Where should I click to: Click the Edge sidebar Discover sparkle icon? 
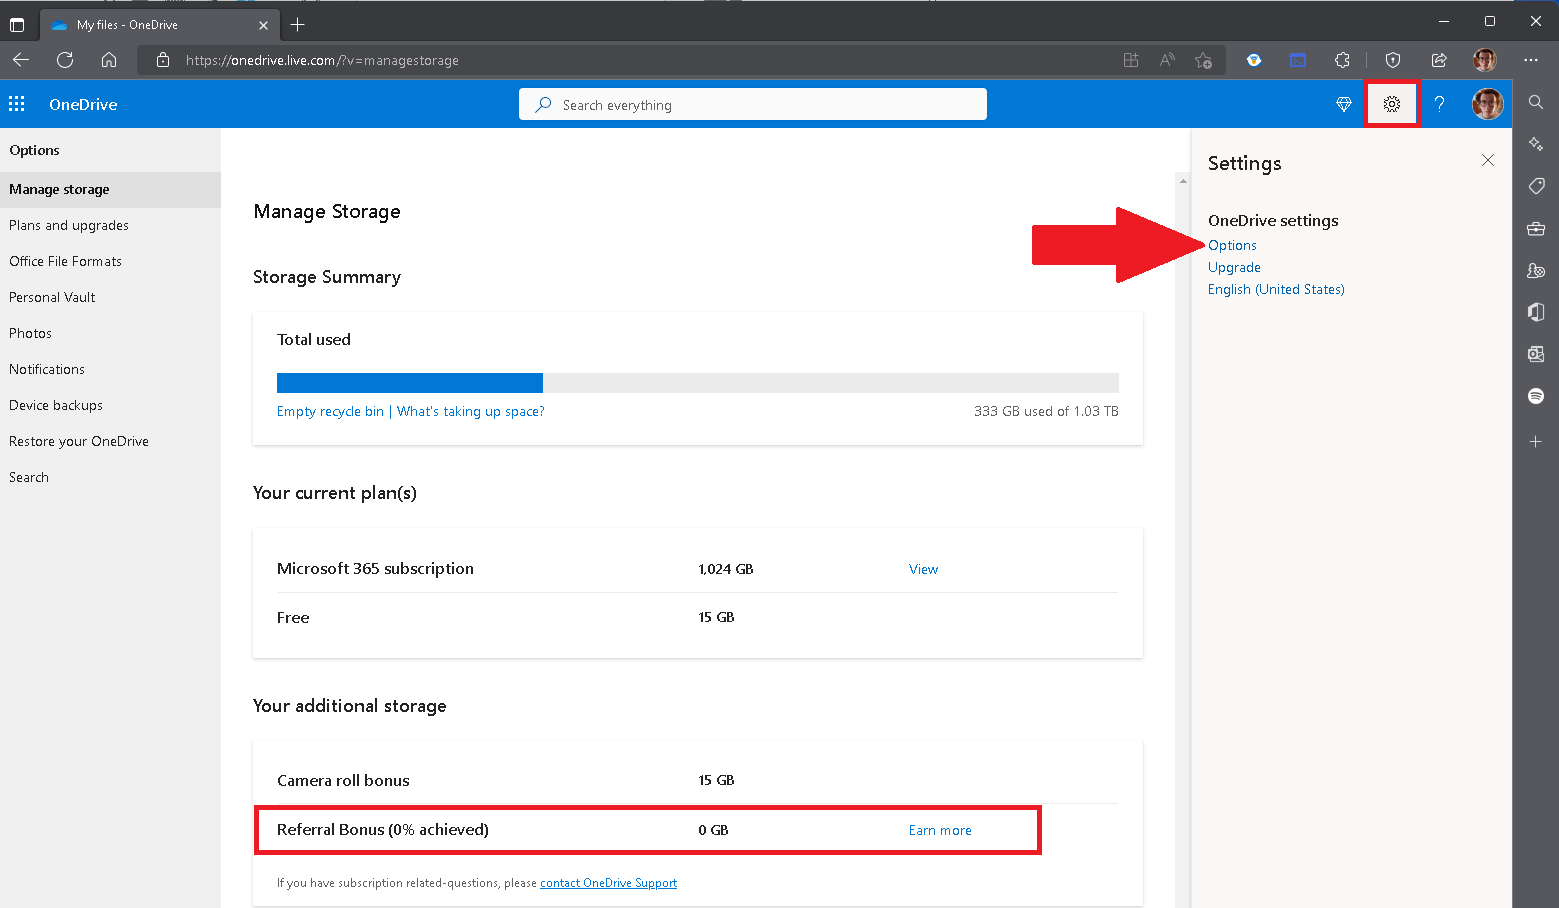click(1536, 144)
